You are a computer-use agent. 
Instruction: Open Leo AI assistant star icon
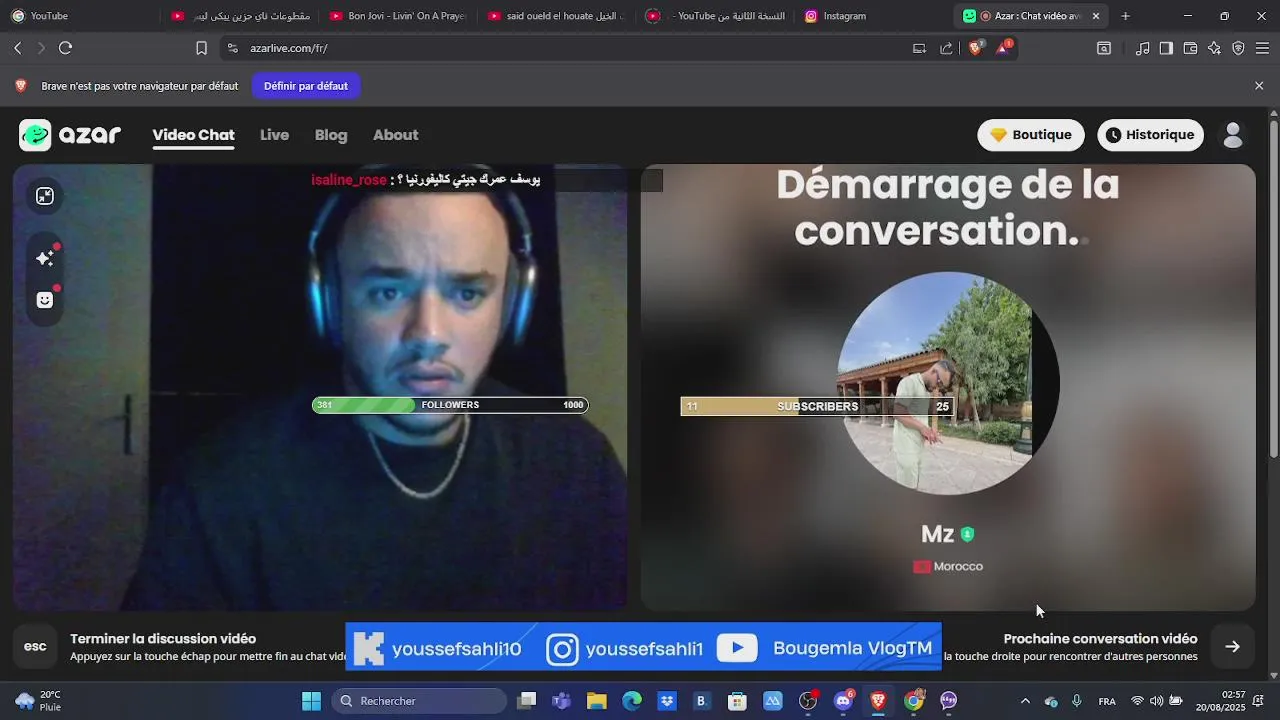click(x=1214, y=48)
